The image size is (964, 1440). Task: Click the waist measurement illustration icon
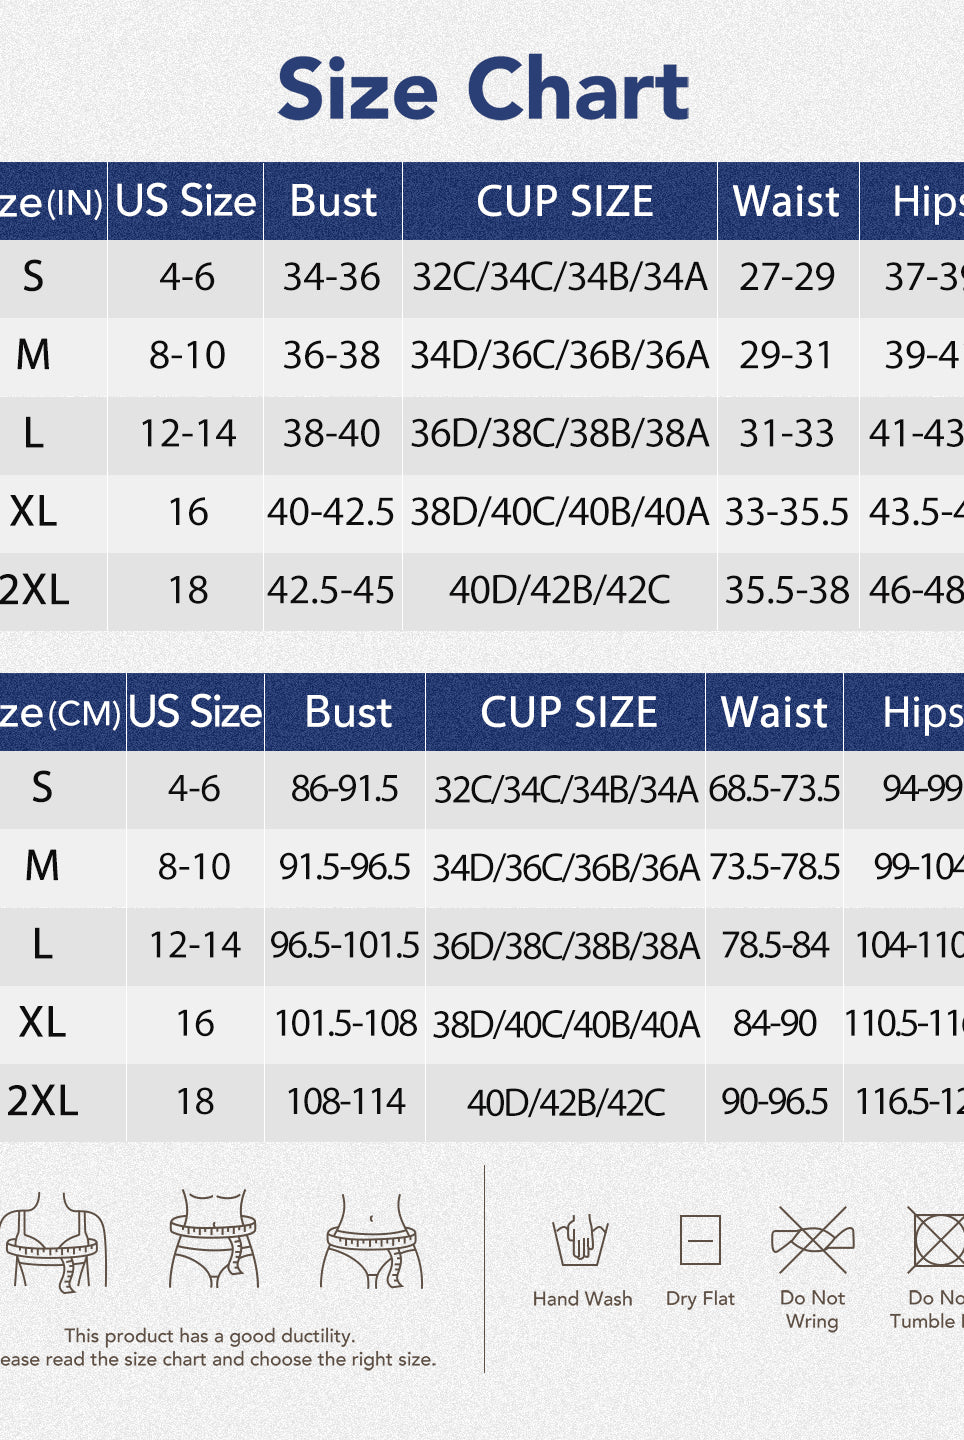213,1238
